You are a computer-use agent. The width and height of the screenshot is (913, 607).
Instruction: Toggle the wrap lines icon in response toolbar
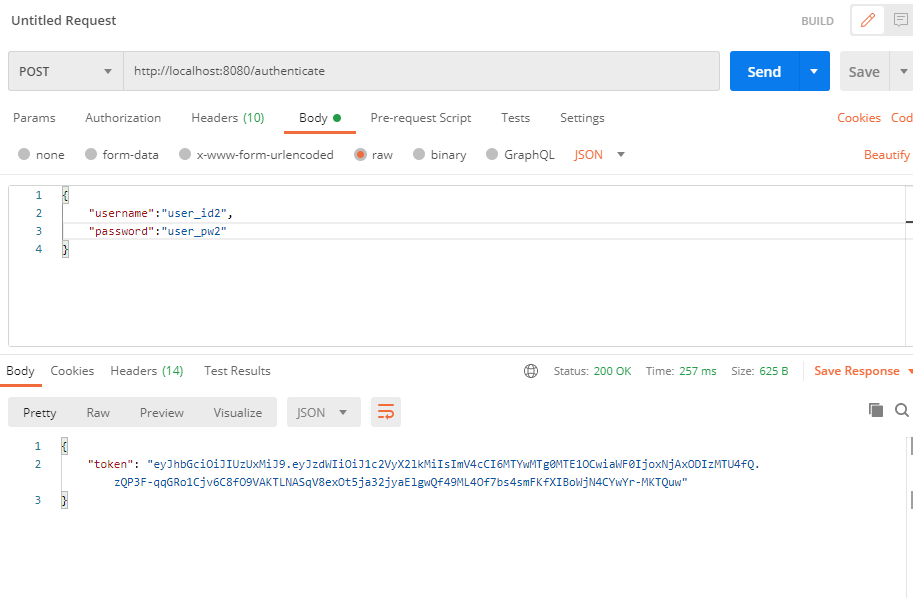[385, 412]
